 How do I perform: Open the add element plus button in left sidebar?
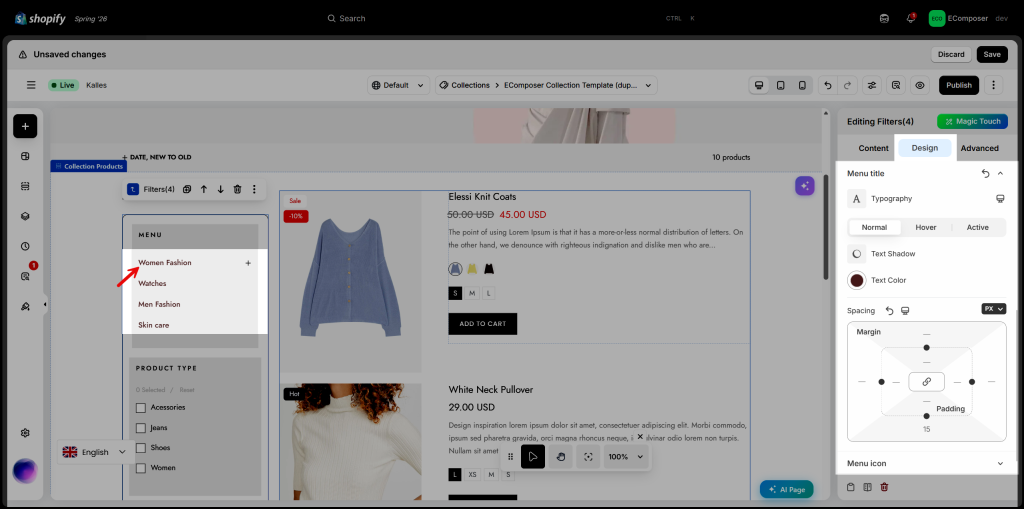(x=25, y=126)
